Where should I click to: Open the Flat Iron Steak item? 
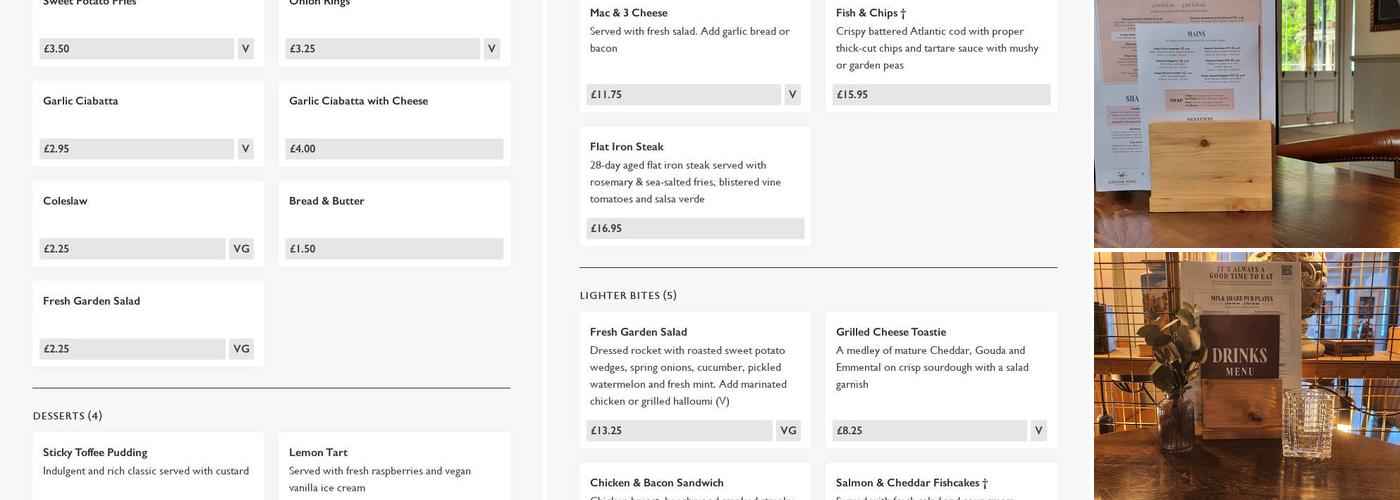627,147
